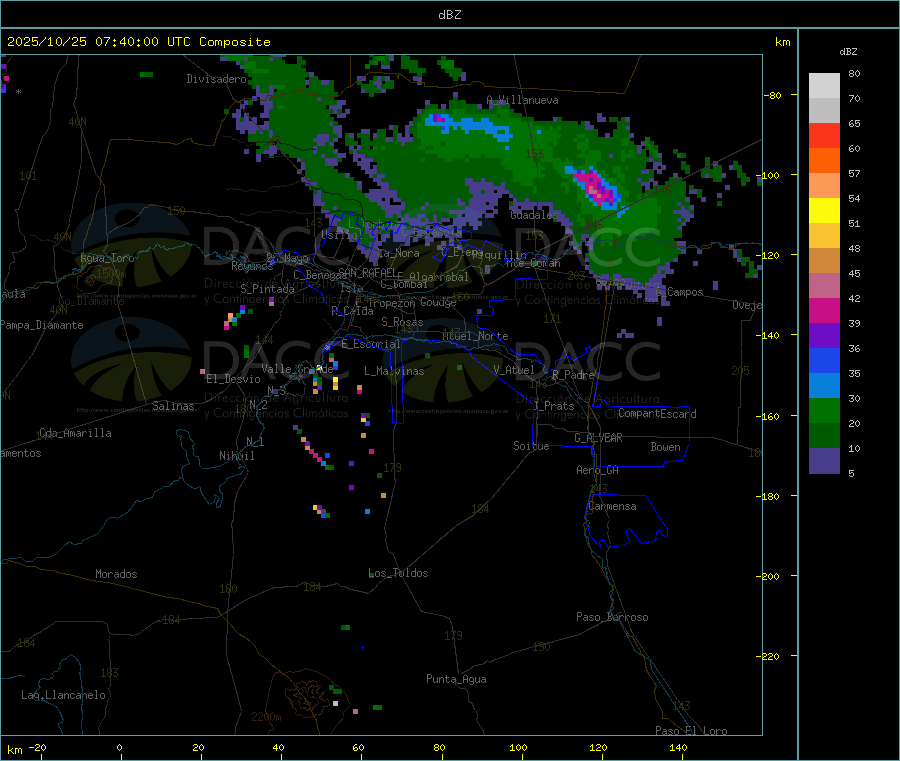The width and height of the screenshot is (900, 761).
Task: Click the Paso_El_Loro label
Action: 691,731
